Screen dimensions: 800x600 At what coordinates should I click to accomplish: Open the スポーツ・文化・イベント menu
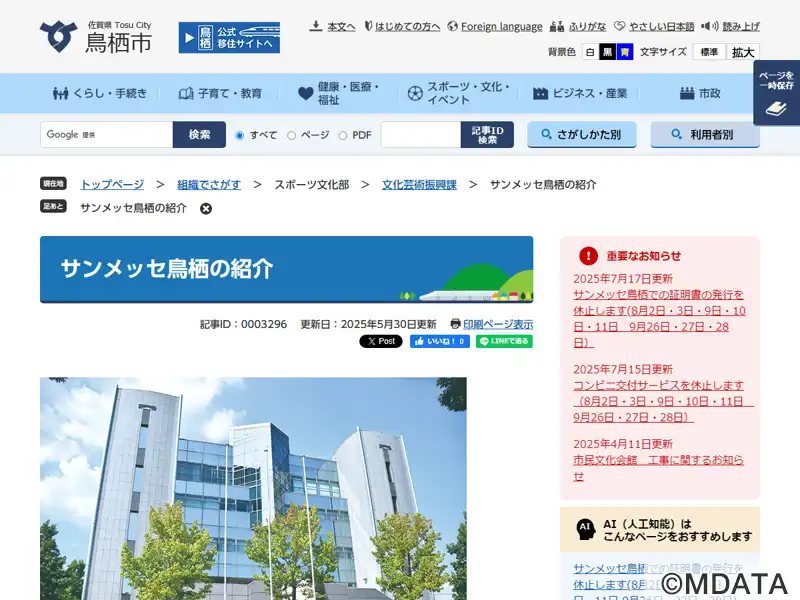click(459, 93)
